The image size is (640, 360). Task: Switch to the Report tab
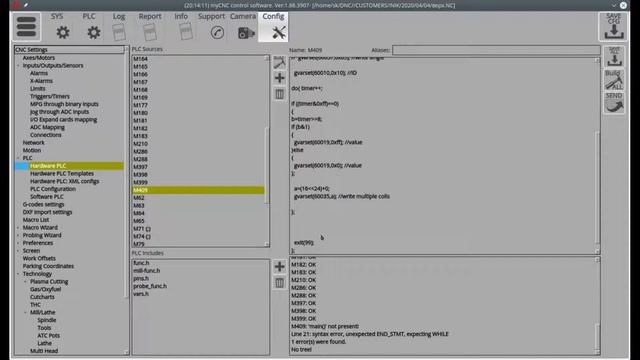pos(150,27)
